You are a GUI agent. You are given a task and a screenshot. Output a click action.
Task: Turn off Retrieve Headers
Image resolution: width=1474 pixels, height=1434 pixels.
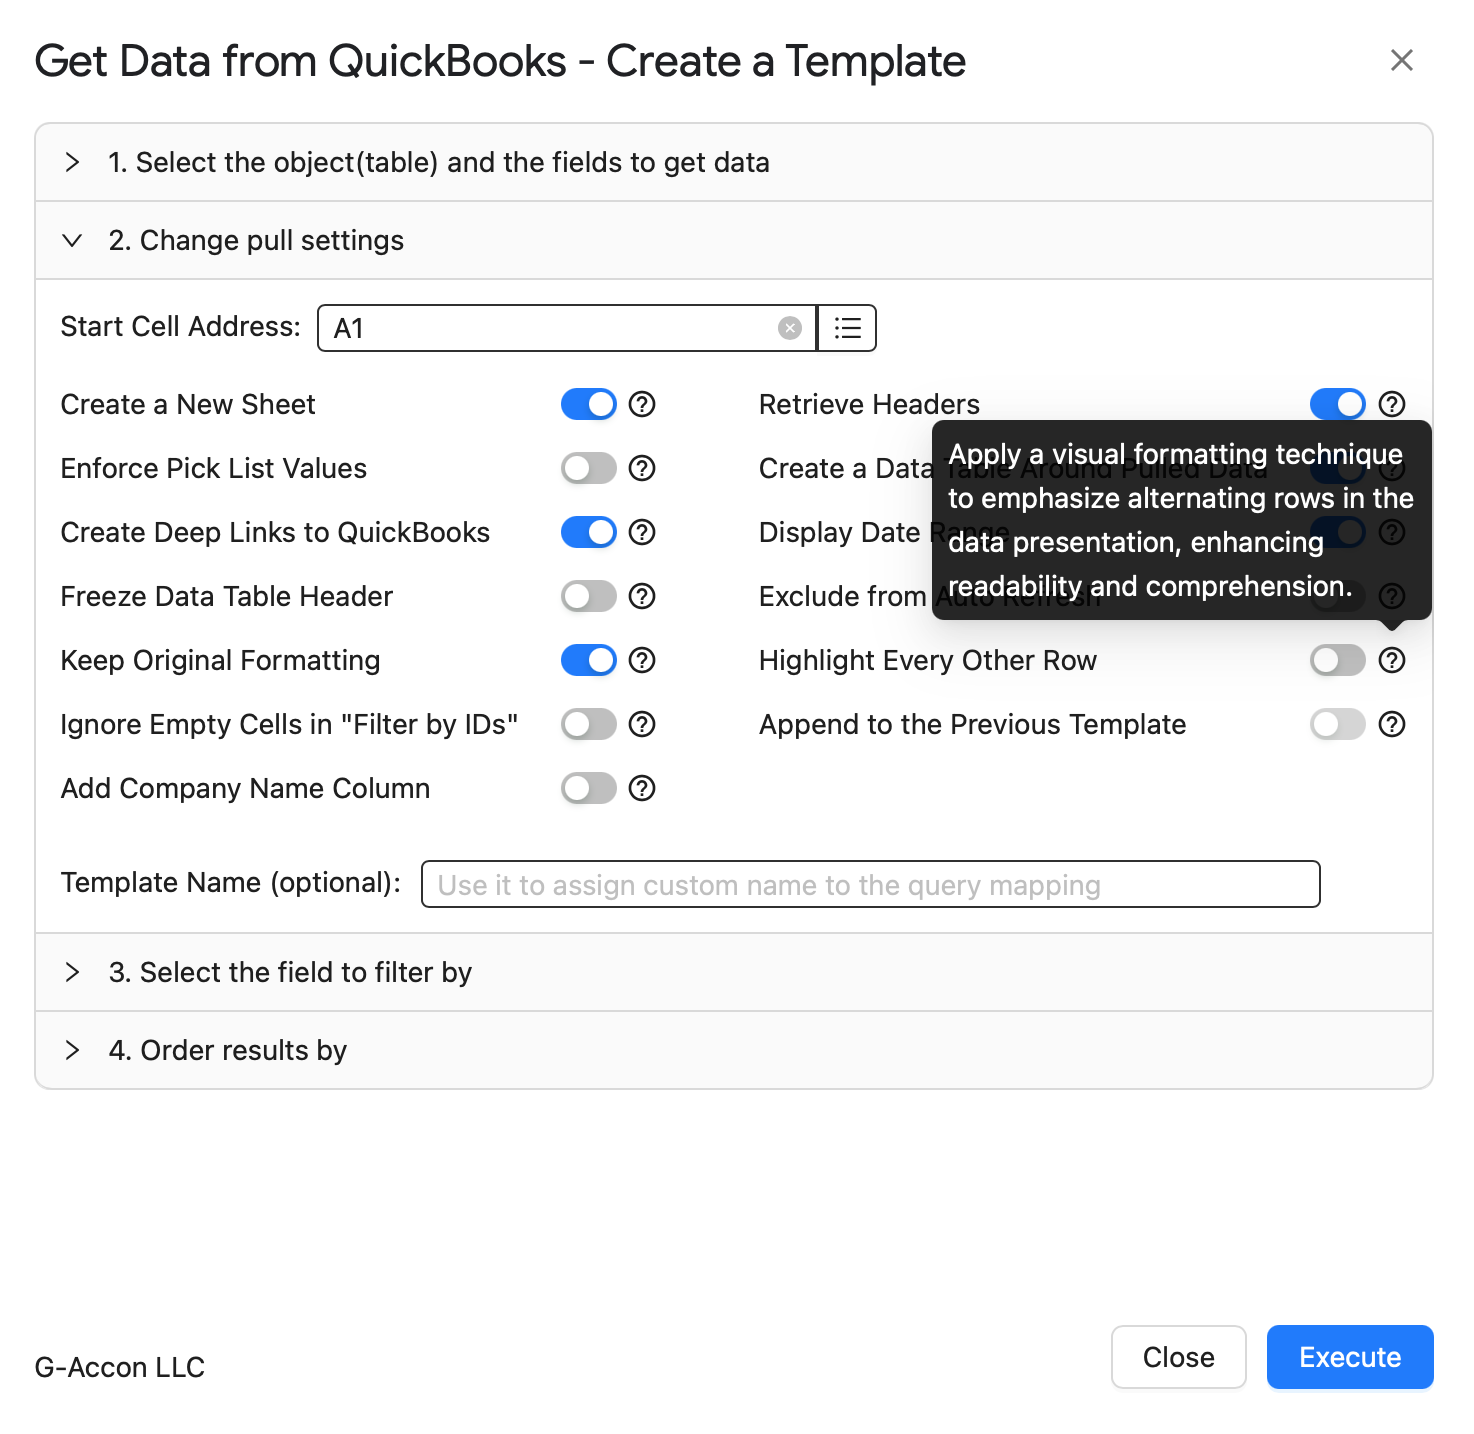tap(1338, 404)
